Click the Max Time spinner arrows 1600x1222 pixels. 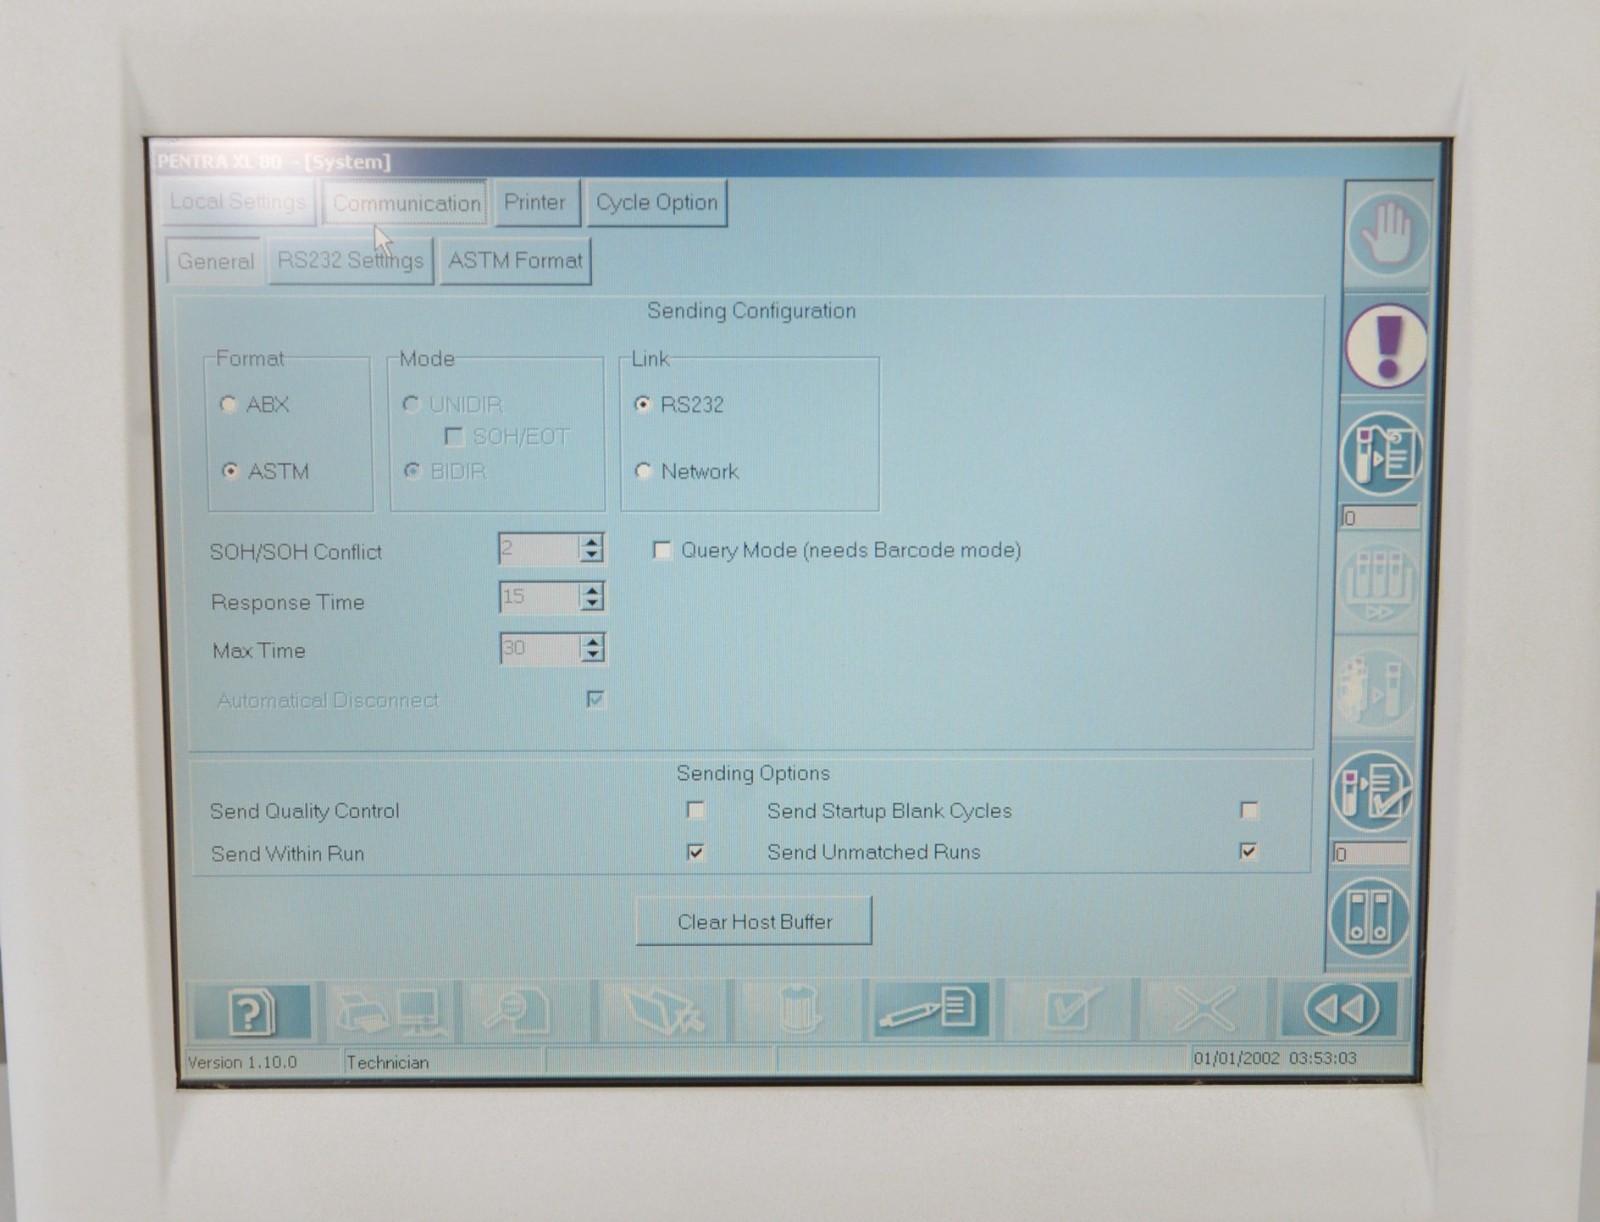pos(592,649)
